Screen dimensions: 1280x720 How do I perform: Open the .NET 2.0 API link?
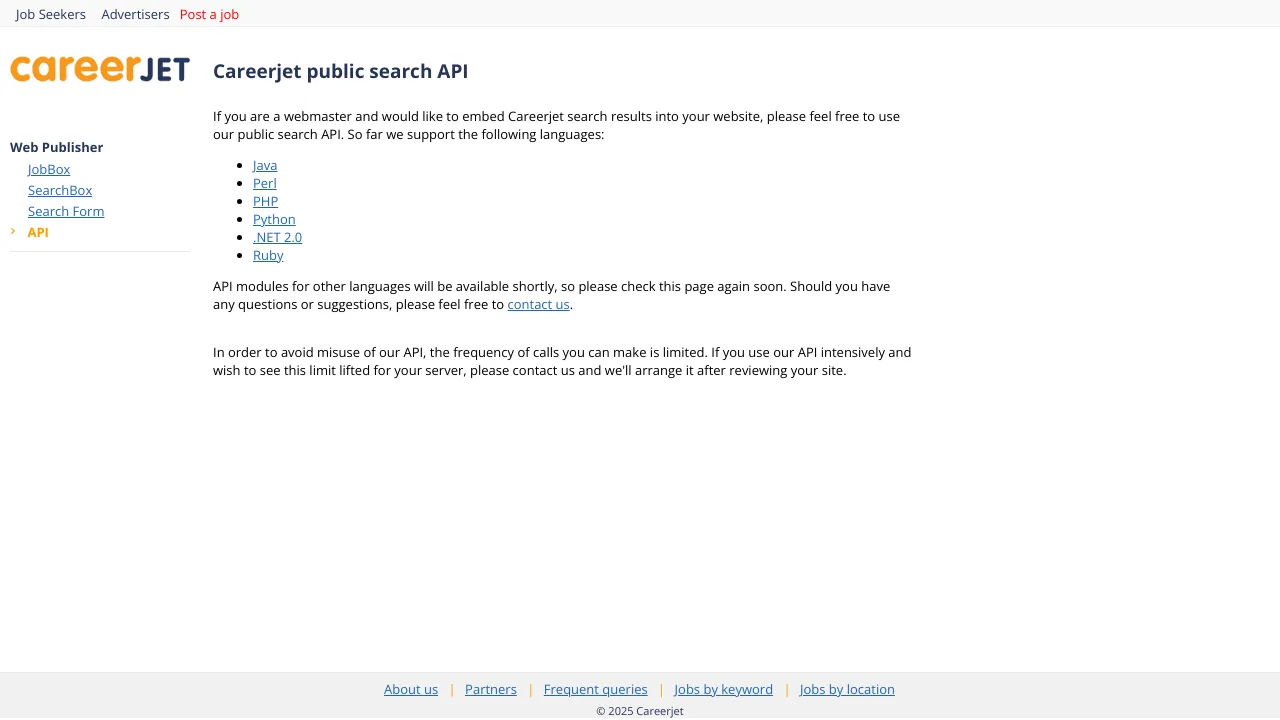click(x=277, y=237)
